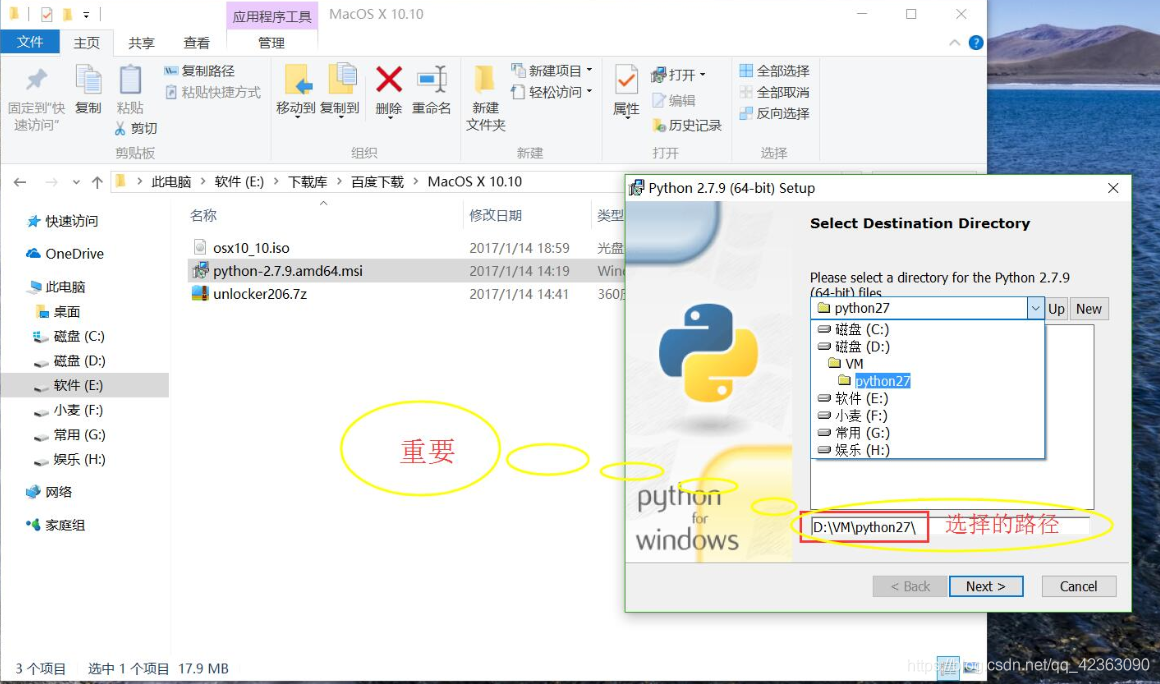Viewport: 1160px width, 684px height.
Task: Click the Rename icon
Action: coord(432,80)
